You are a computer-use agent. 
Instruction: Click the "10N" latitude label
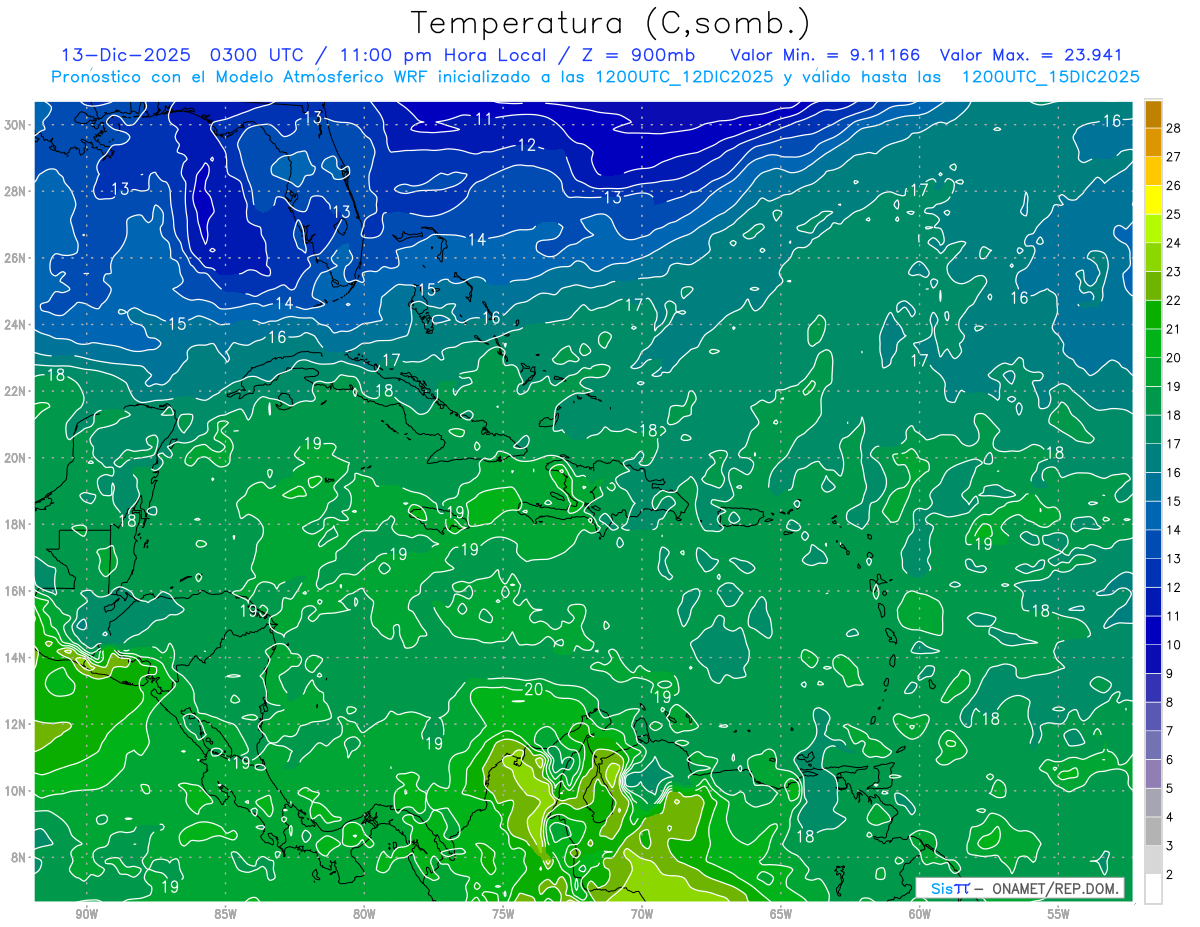17,791
